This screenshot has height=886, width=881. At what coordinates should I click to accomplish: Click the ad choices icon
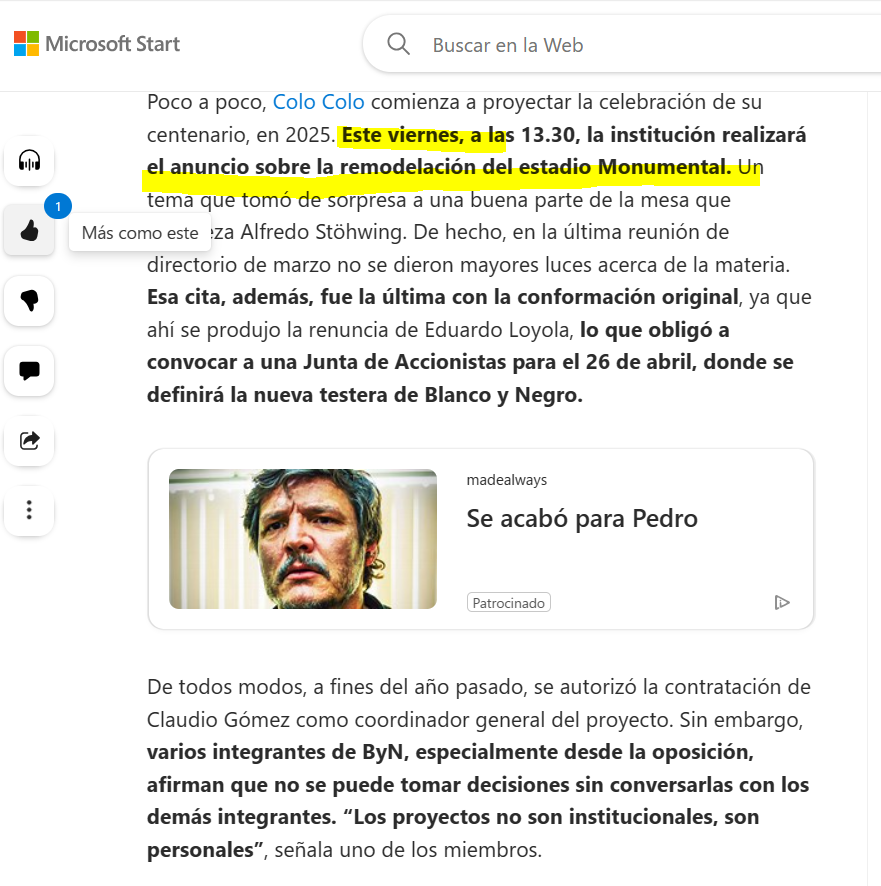coord(782,603)
